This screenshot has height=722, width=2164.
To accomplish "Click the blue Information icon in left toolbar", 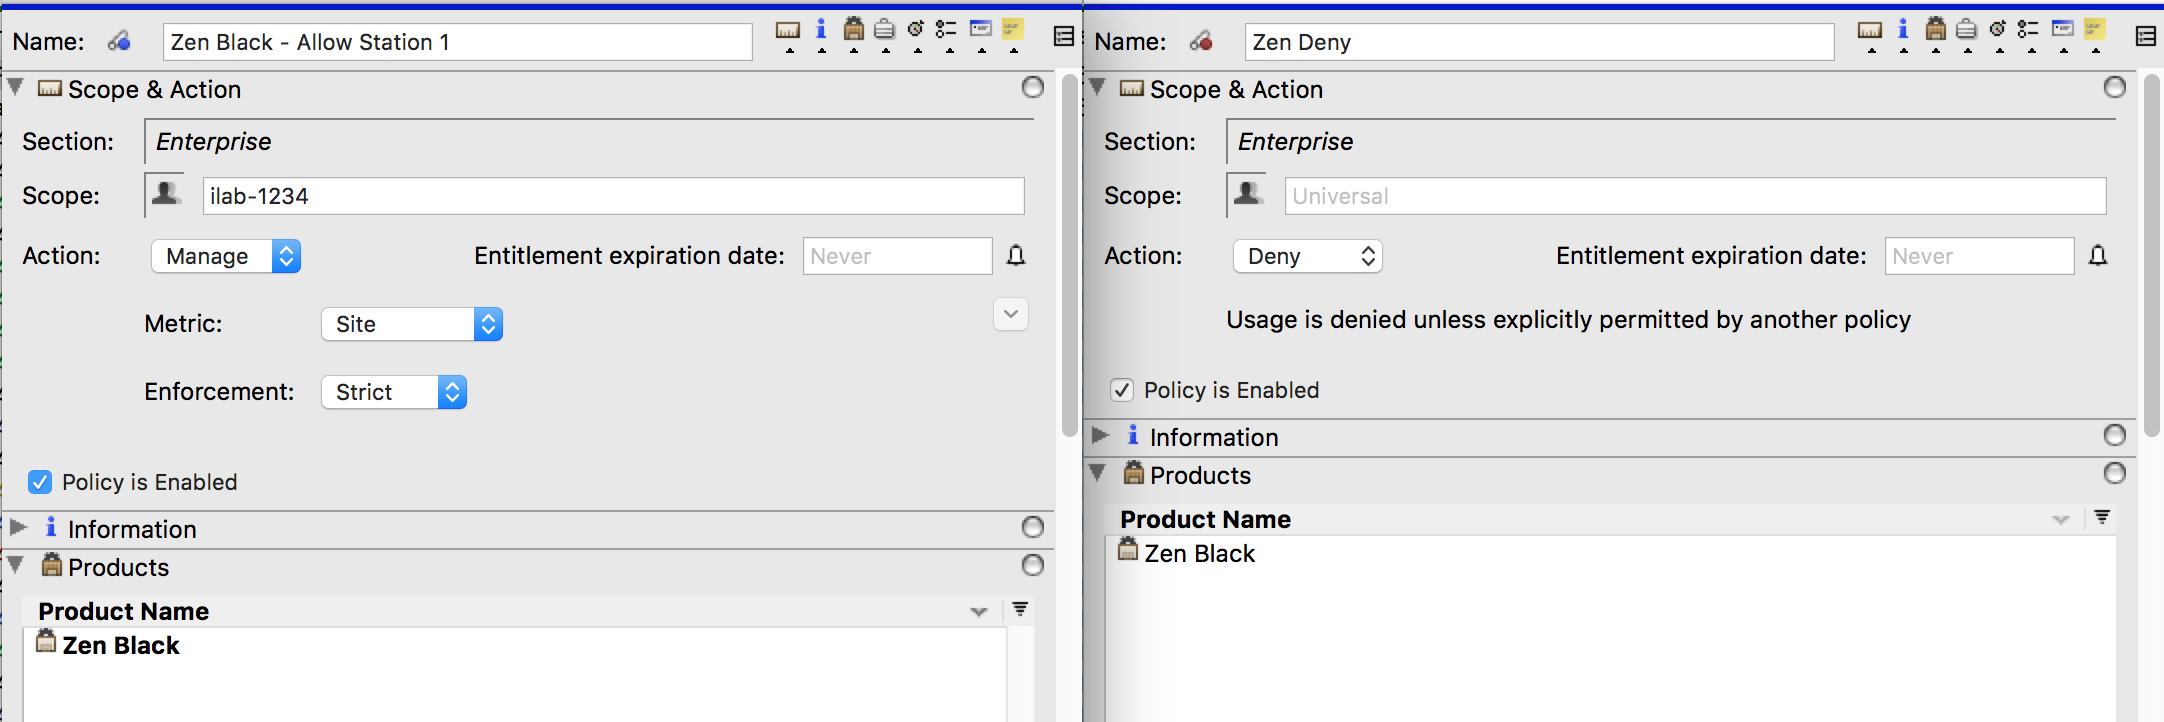I will pyautogui.click(x=821, y=30).
